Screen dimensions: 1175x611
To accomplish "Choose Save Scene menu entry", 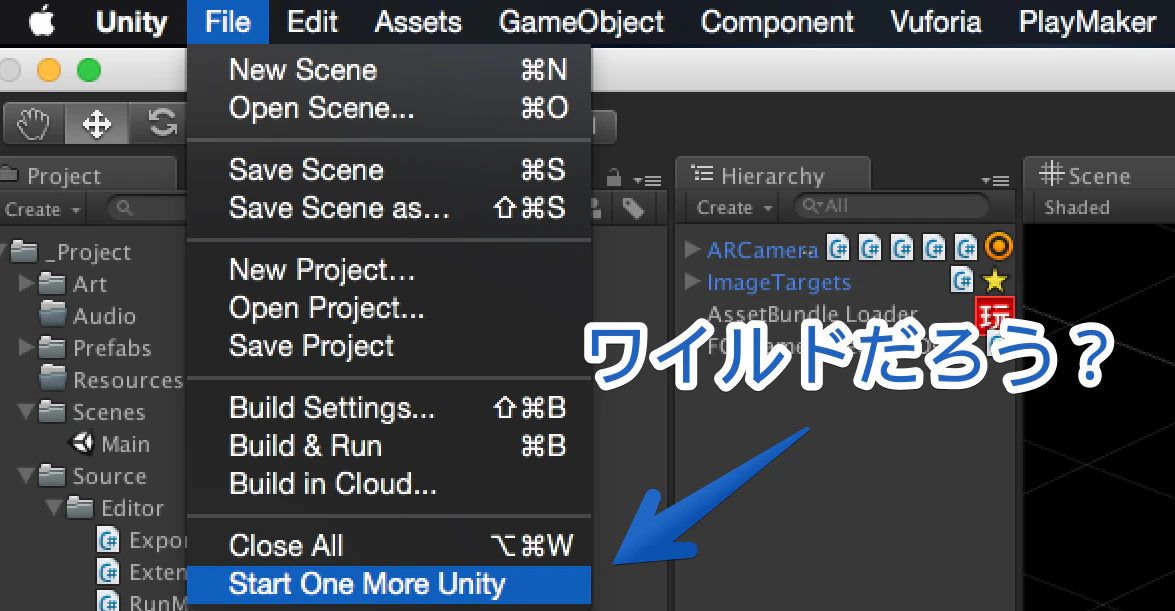I will tap(389, 169).
